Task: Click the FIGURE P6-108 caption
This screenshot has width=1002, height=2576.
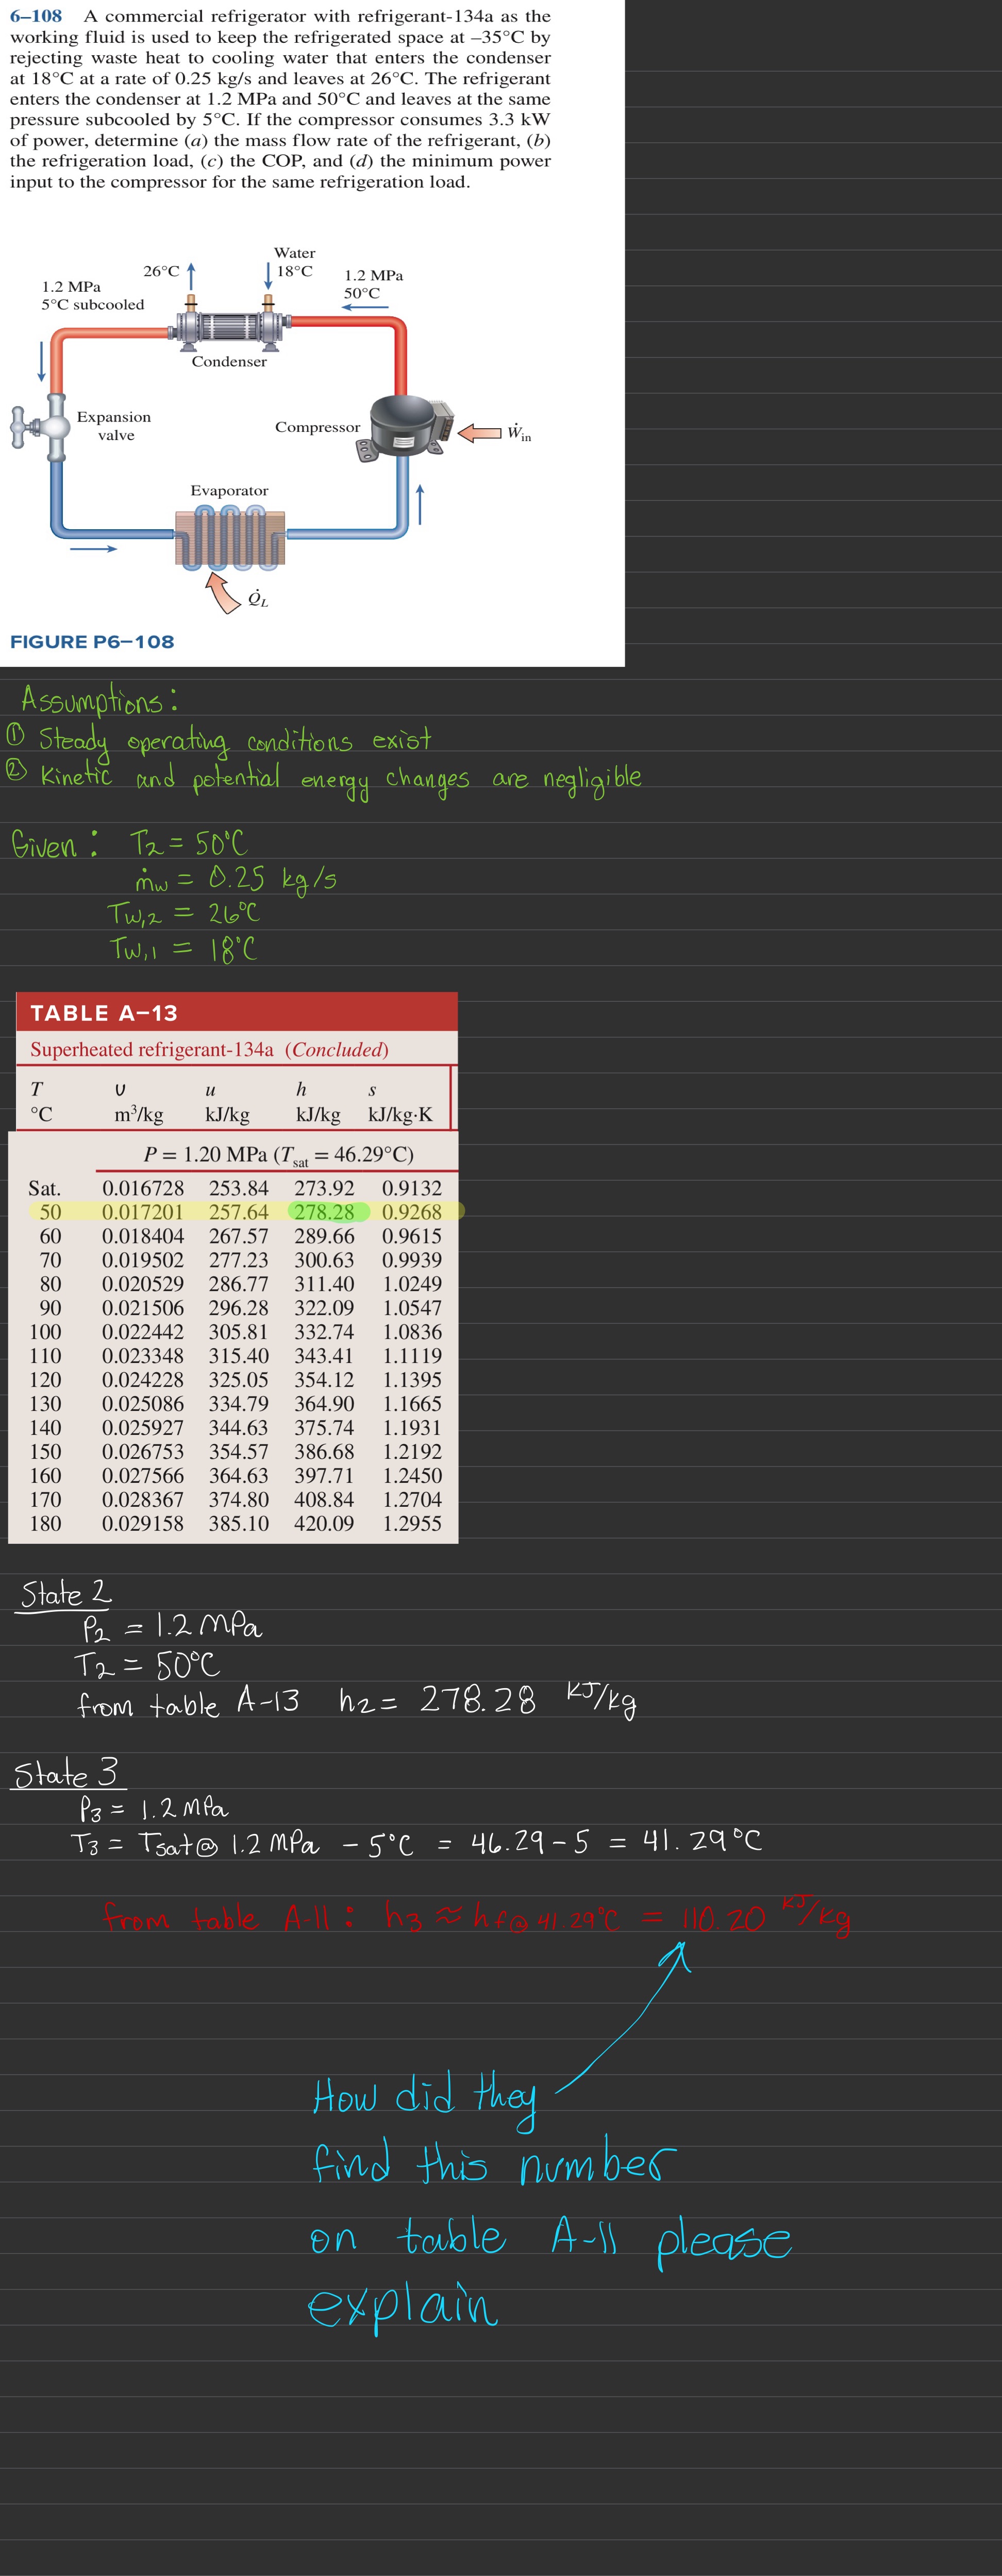Action: [x=92, y=642]
